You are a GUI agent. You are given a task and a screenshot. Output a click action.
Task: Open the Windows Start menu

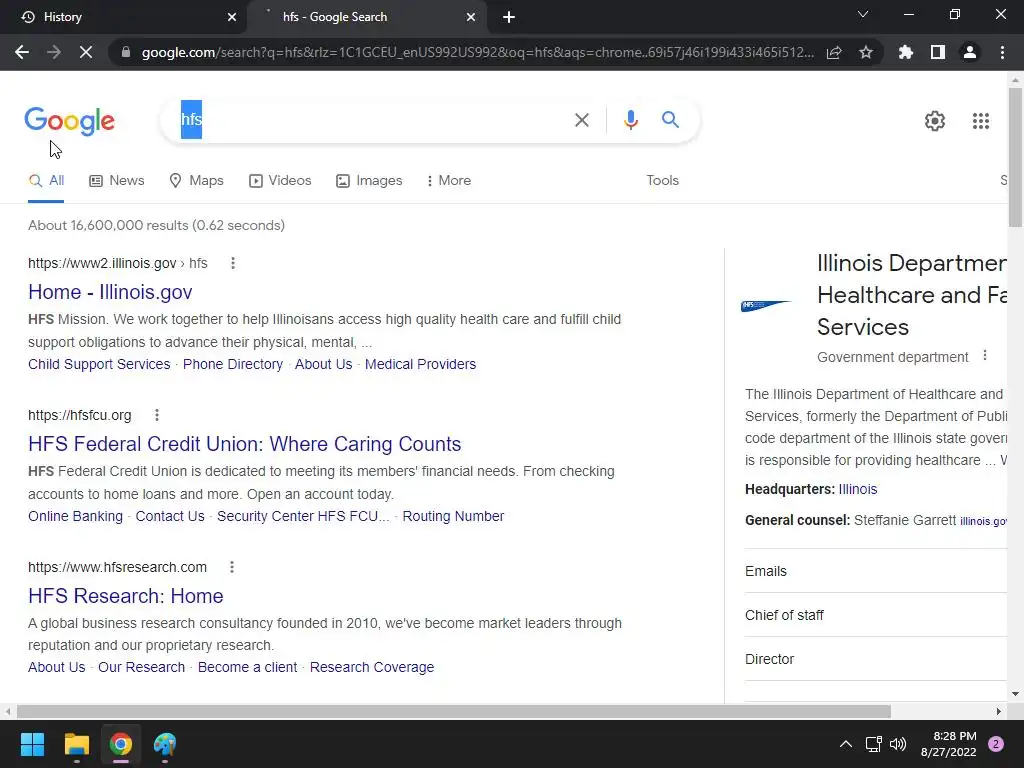pos(32,744)
